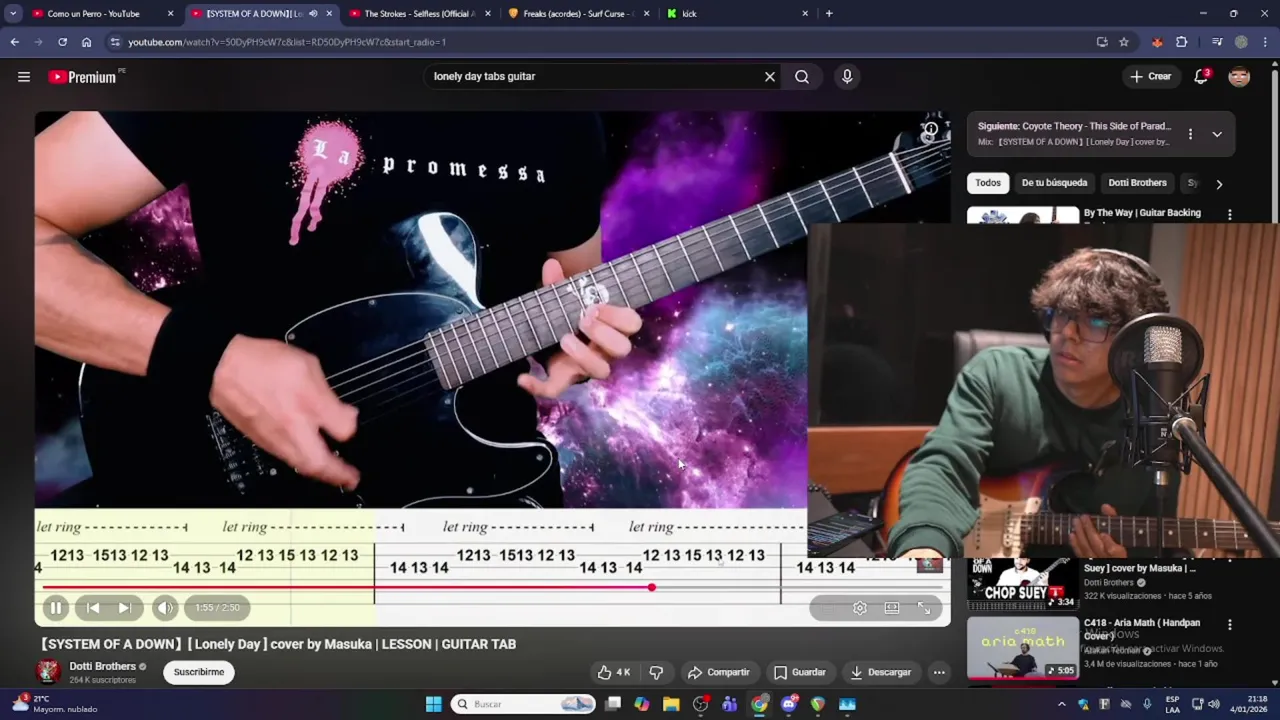The width and height of the screenshot is (1280, 720).
Task: Open options for 'By The Way' video
Action: [x=1230, y=214]
